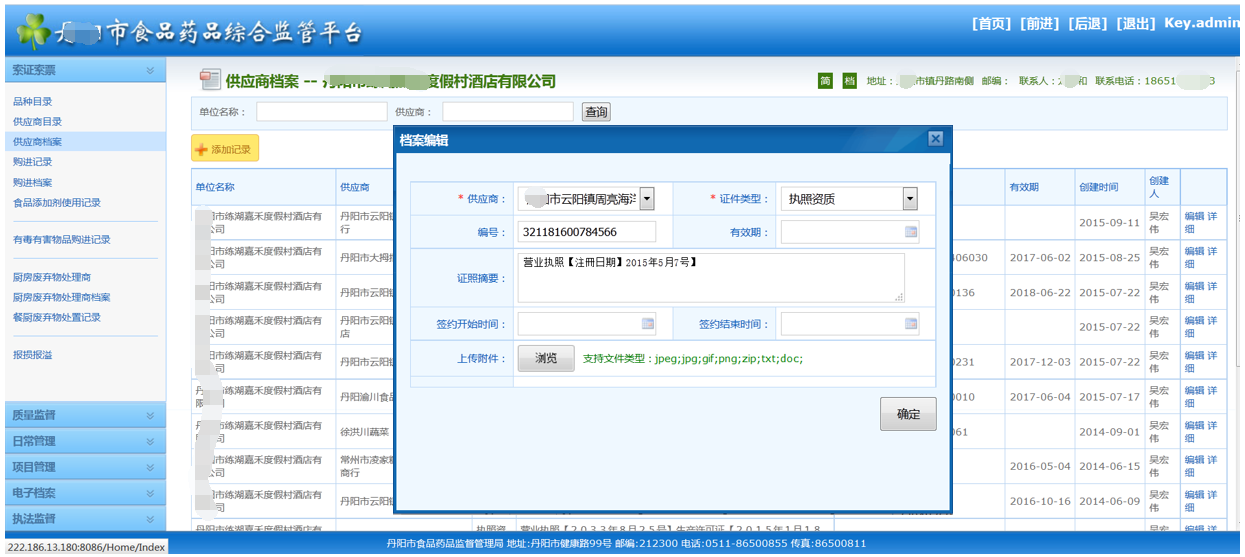Open the calendar for 签约结束时间
This screenshot has height=557, width=1245.
pos(910,324)
